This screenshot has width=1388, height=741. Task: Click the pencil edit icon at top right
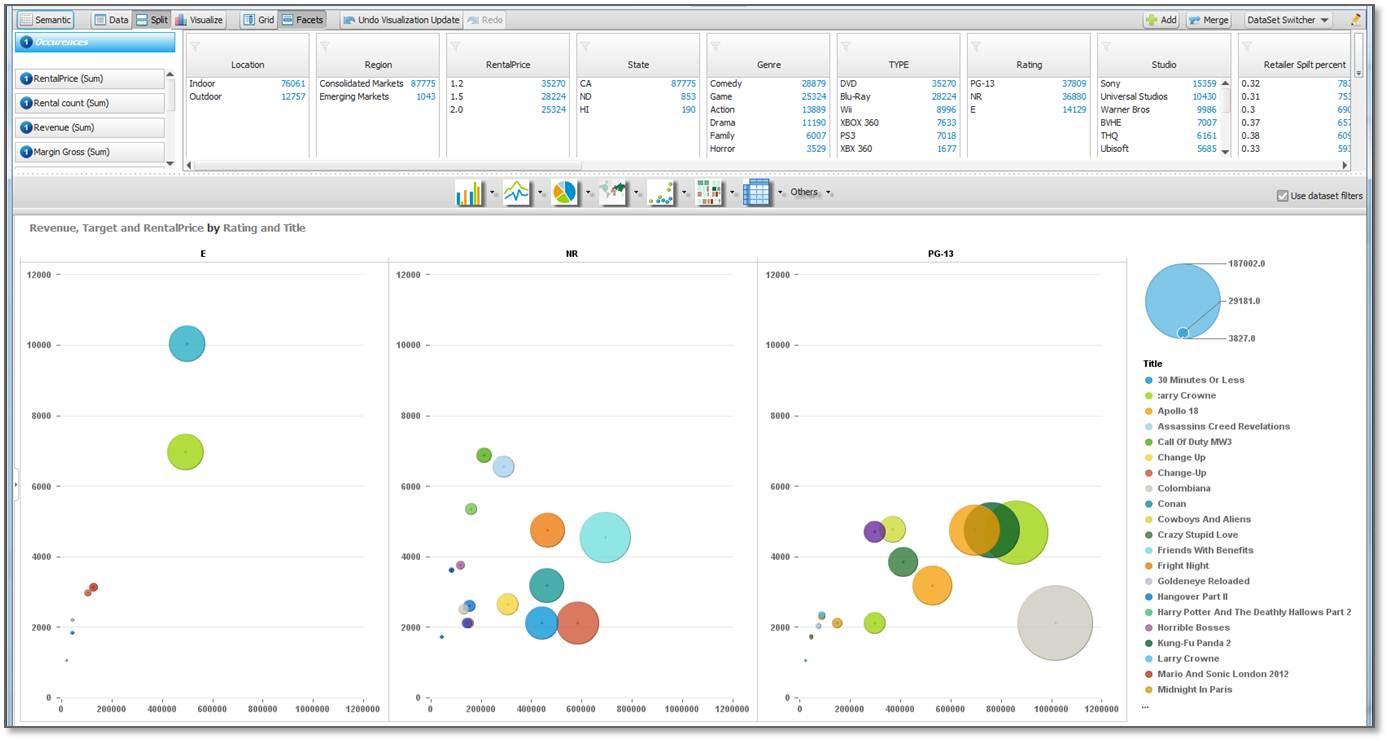point(1356,19)
